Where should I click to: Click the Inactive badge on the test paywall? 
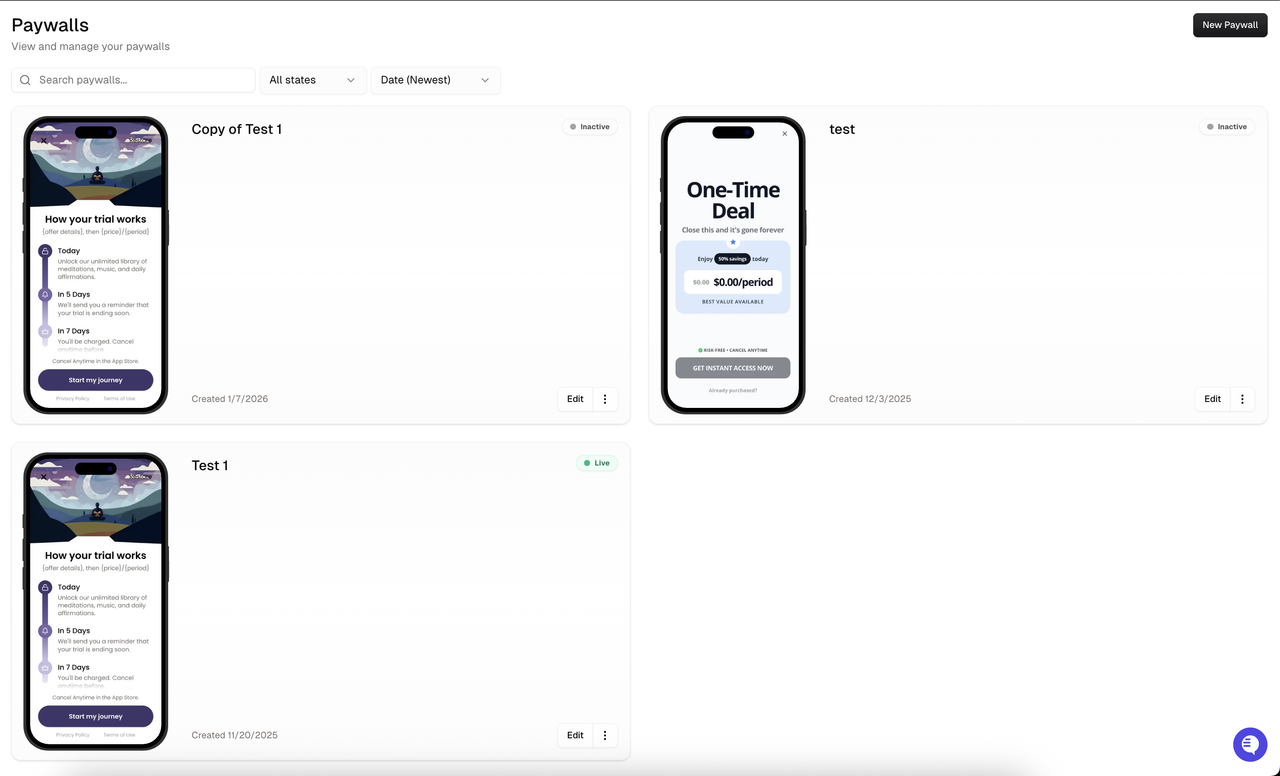1226,126
